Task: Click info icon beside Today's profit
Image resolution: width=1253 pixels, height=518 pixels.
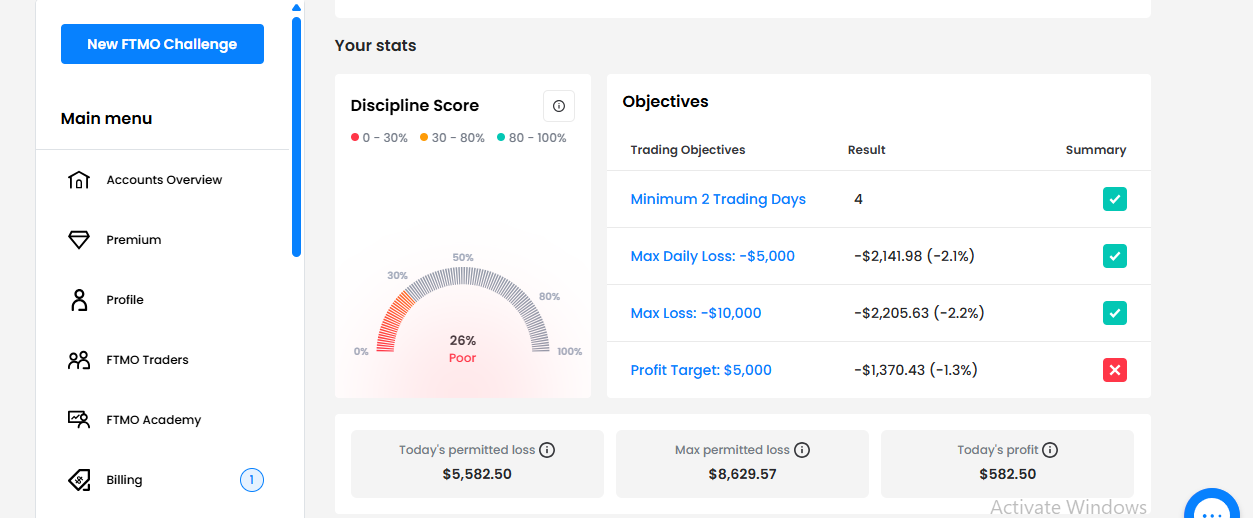Action: pyautogui.click(x=1050, y=450)
